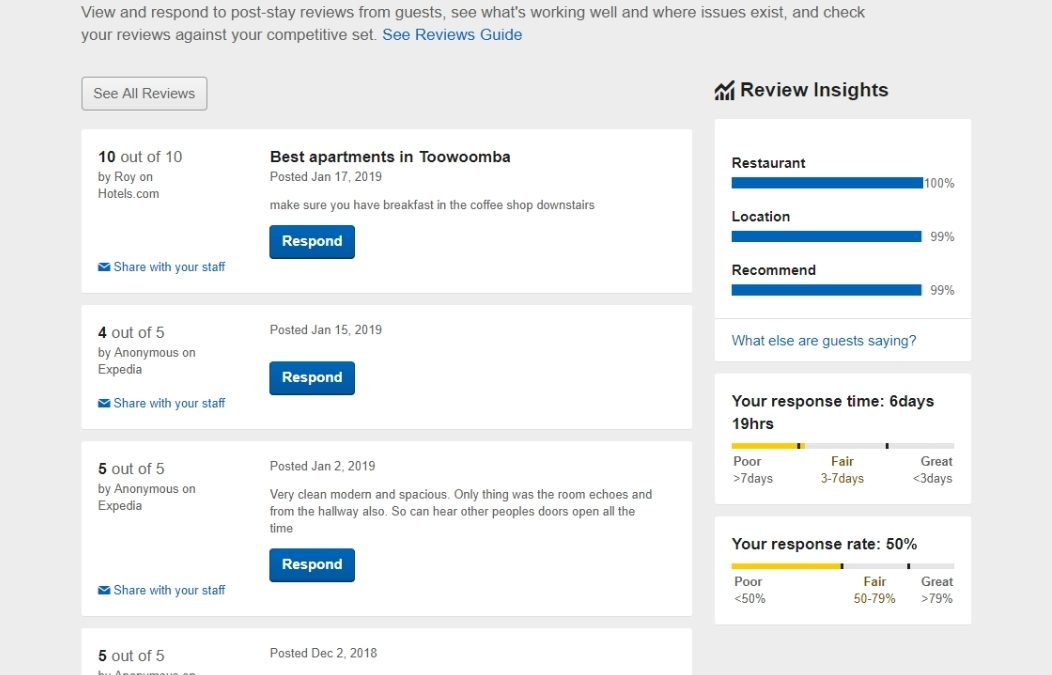
Task: Click the Review Insights chart icon
Action: click(724, 91)
